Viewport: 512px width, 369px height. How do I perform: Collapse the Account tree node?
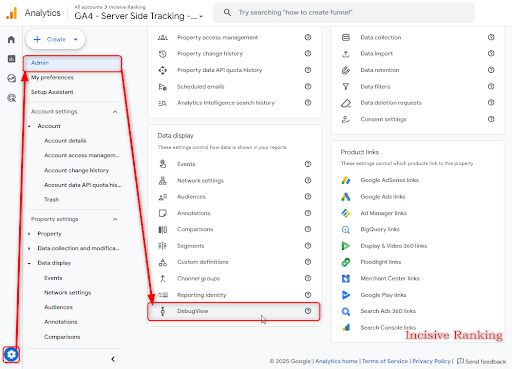(x=29, y=126)
